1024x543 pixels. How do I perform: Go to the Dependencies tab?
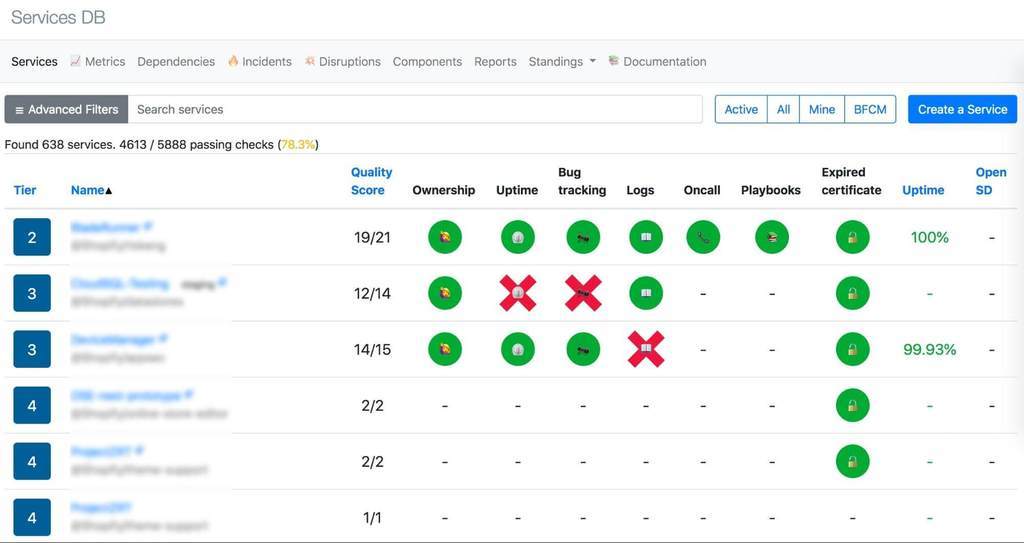pyautogui.click(x=176, y=61)
